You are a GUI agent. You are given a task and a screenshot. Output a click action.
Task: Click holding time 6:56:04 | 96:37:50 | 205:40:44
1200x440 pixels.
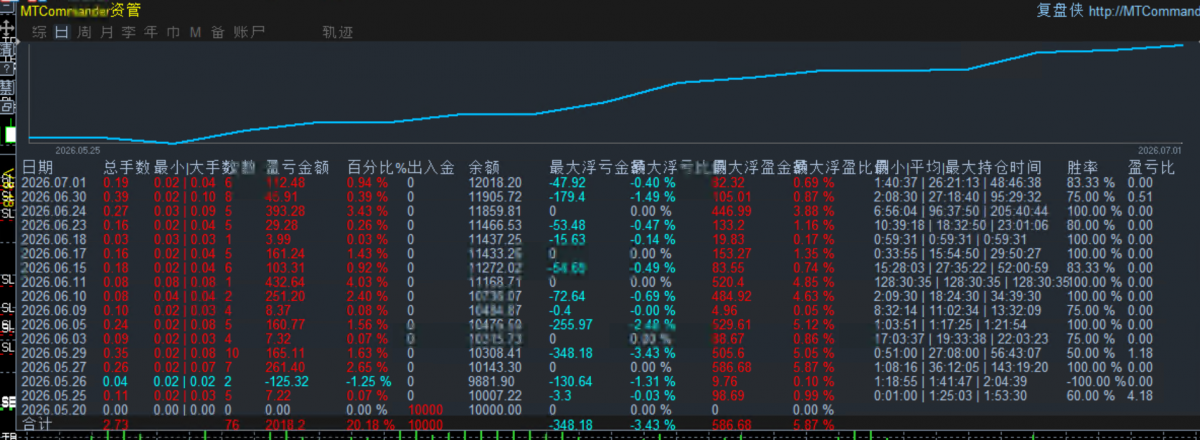click(961, 211)
